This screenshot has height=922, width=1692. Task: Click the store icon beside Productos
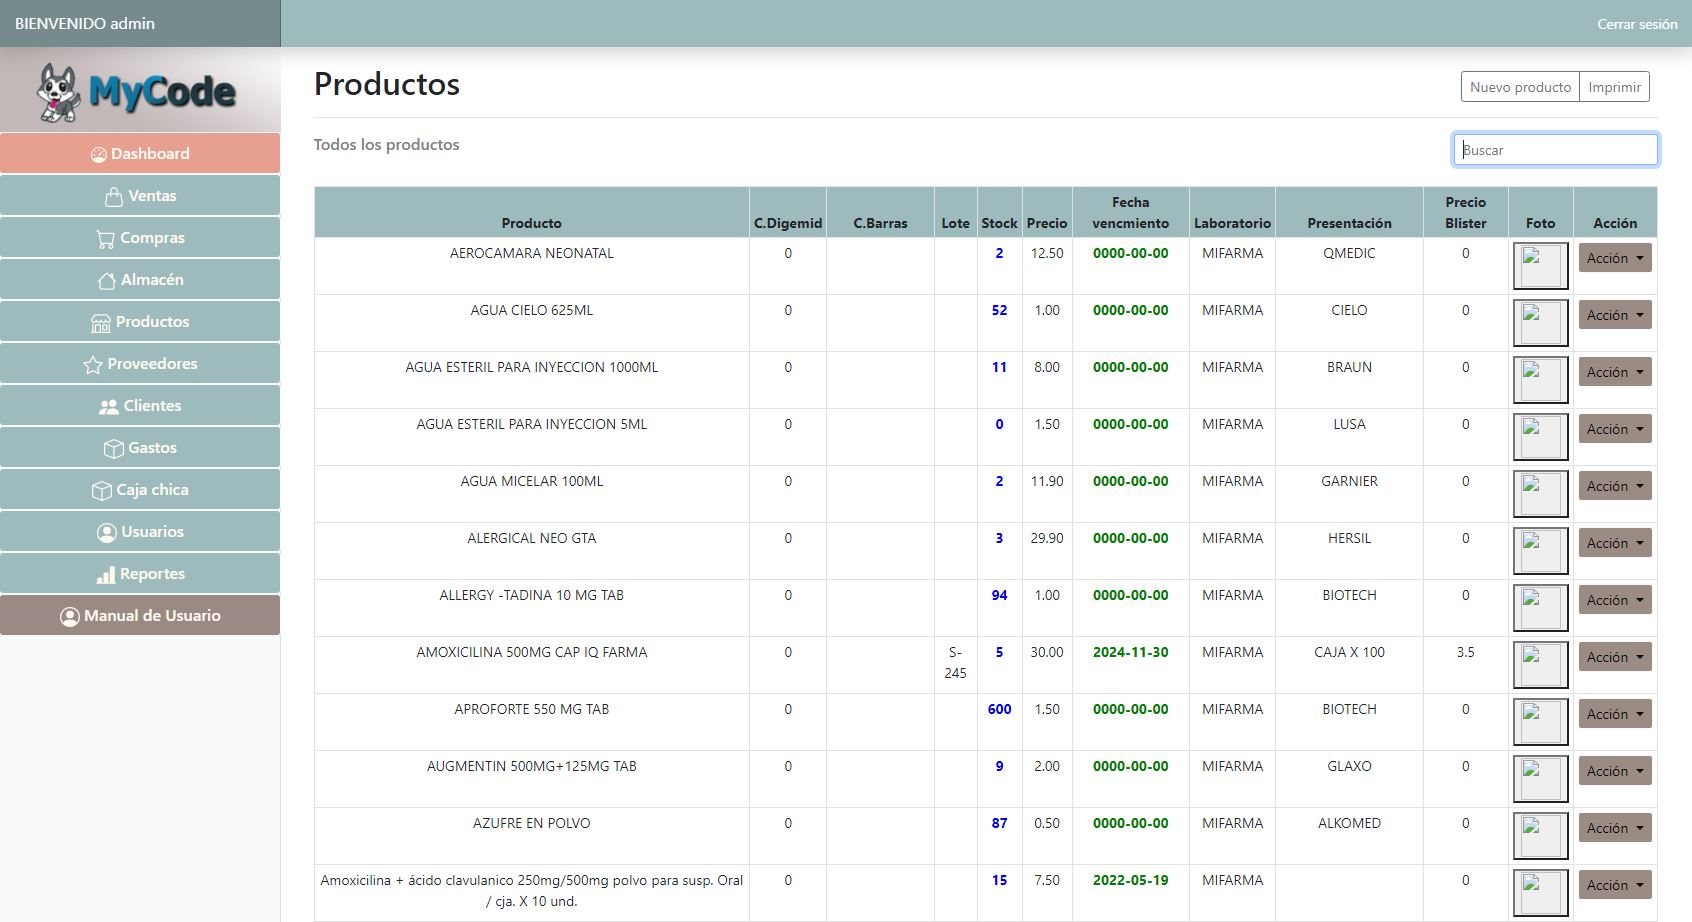point(100,322)
